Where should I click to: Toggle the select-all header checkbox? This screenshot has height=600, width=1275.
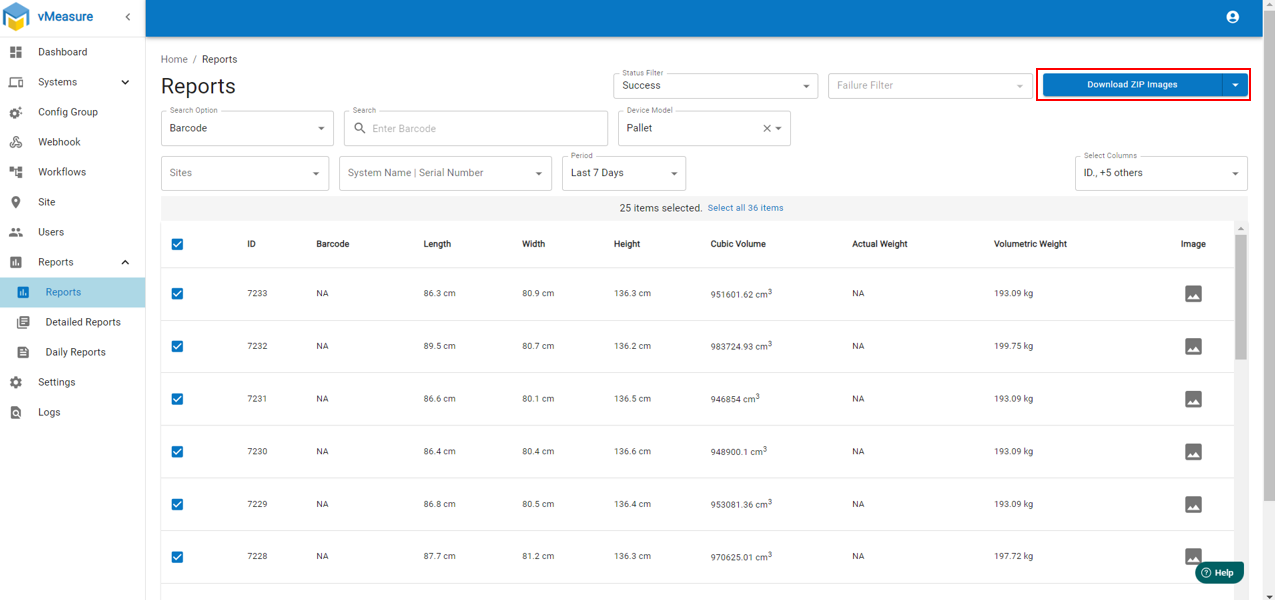[x=177, y=244]
